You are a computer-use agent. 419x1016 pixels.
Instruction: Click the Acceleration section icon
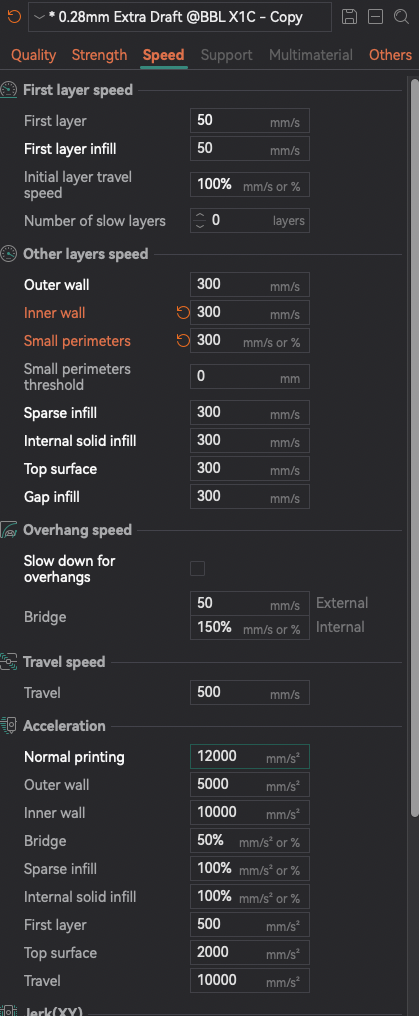pos(8,726)
